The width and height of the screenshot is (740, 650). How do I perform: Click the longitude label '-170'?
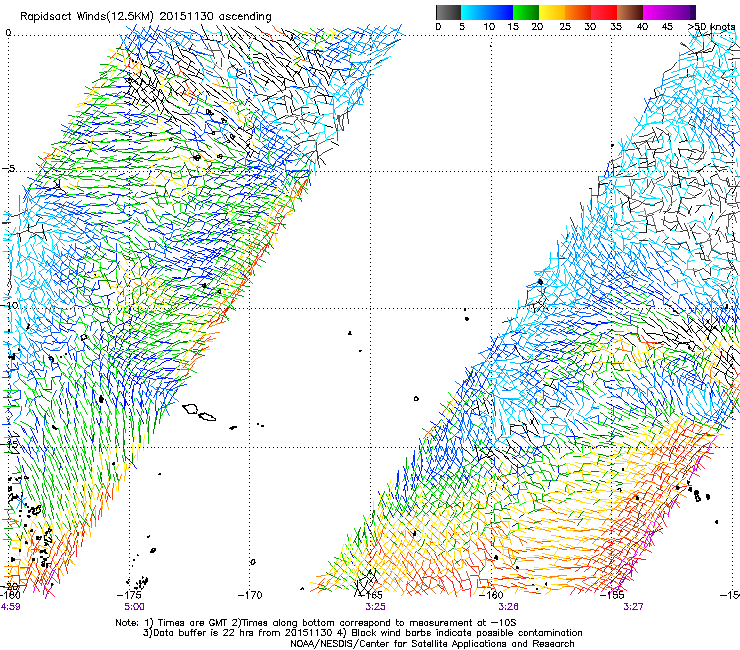(250, 595)
